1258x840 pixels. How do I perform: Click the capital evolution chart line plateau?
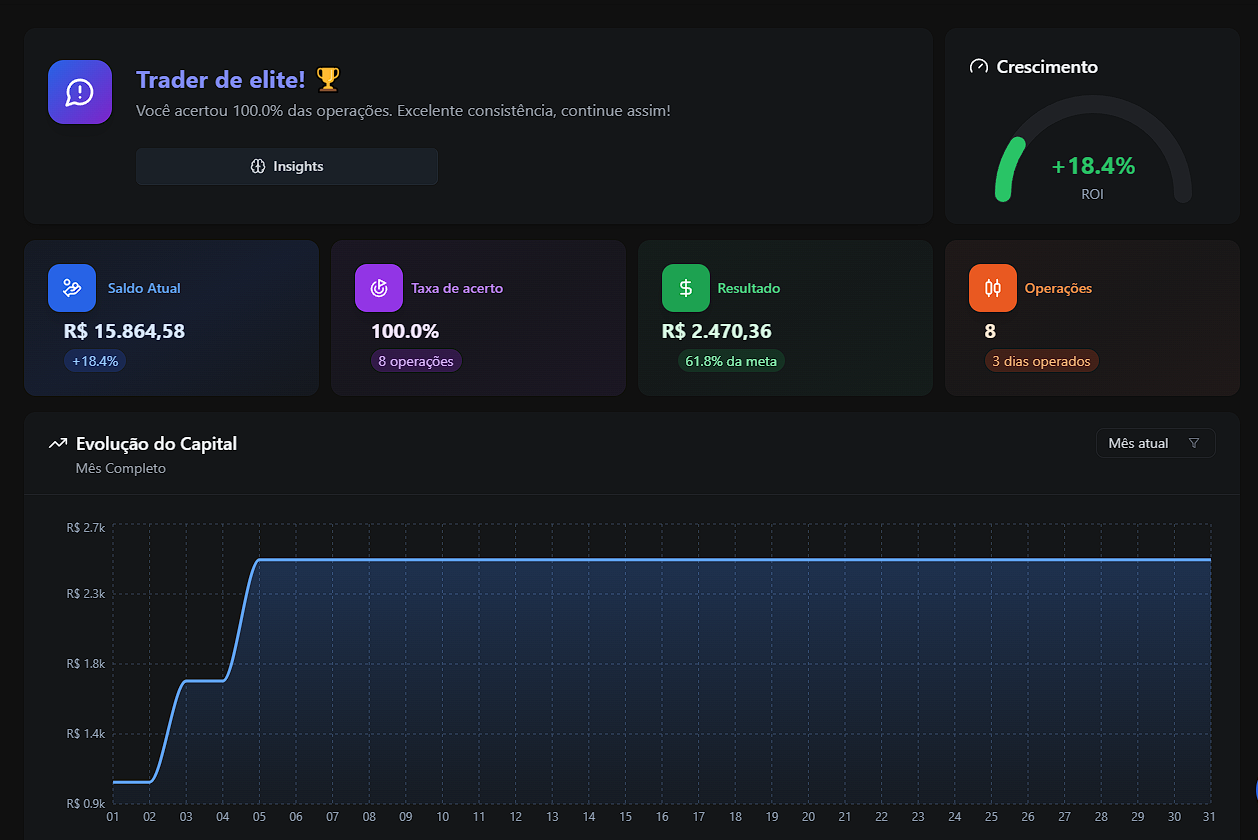(700, 560)
